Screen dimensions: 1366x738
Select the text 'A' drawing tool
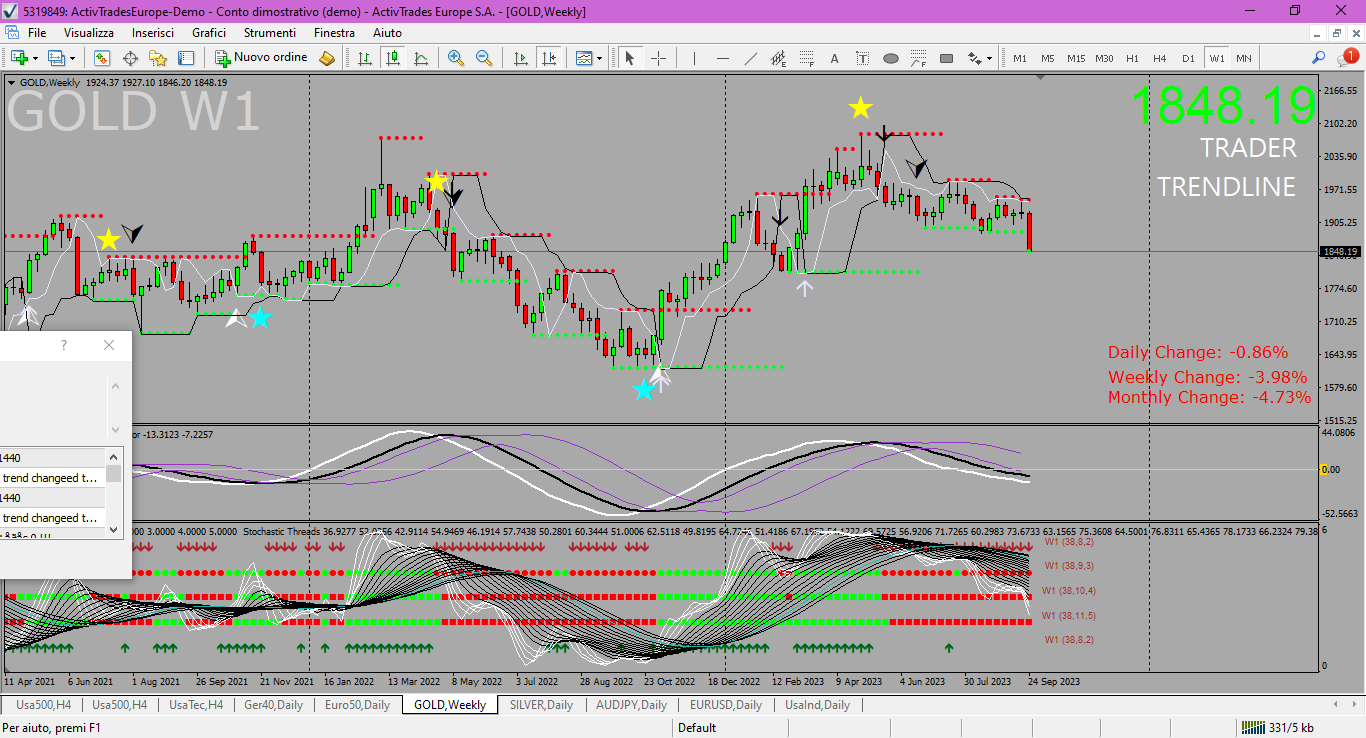(x=835, y=58)
